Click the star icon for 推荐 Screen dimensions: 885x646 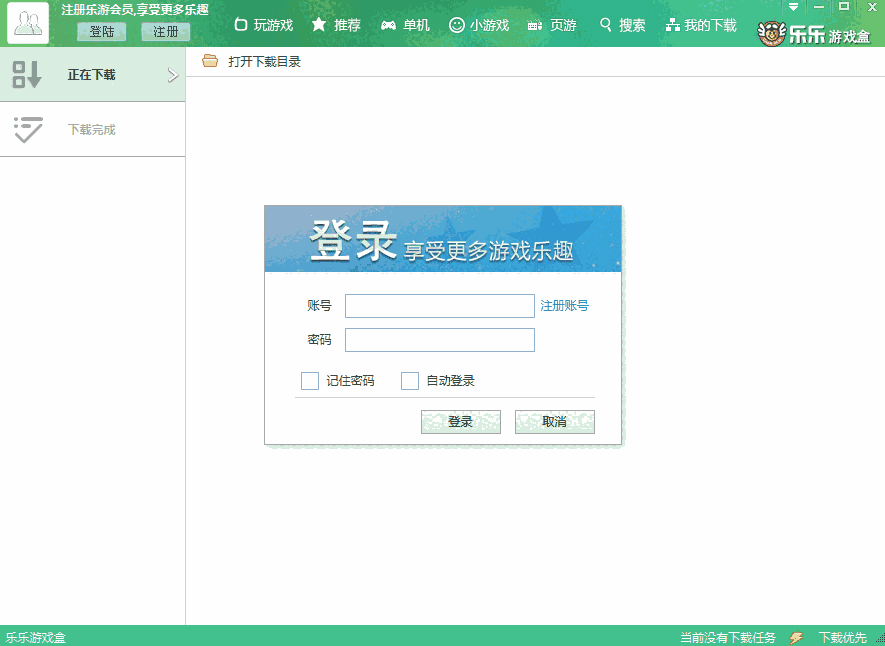pyautogui.click(x=319, y=24)
